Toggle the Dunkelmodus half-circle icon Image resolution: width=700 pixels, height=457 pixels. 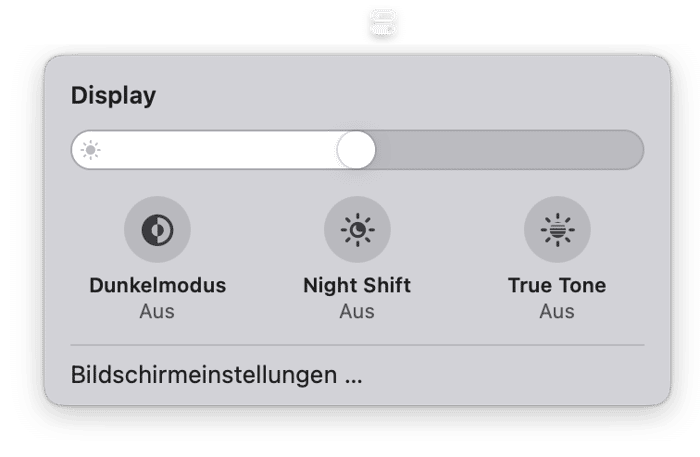coord(157,229)
